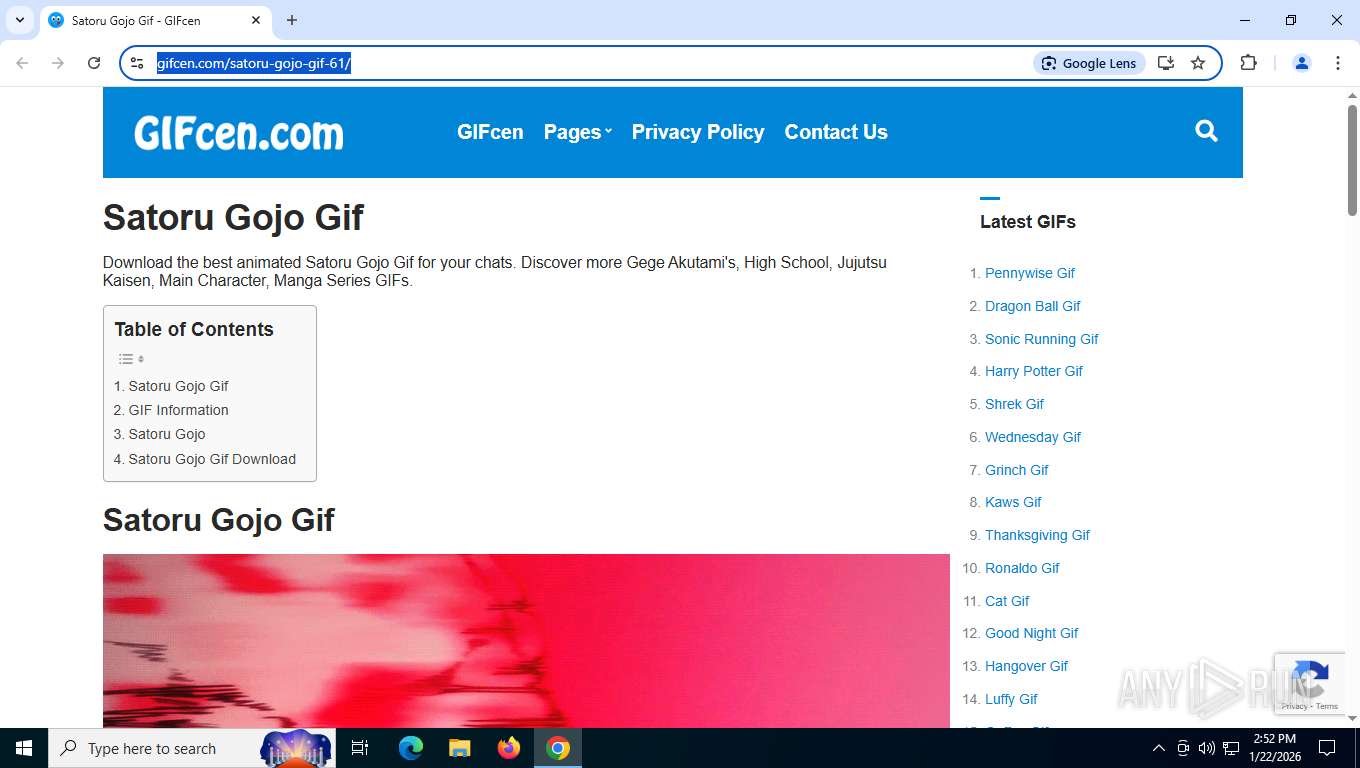This screenshot has width=1360, height=768.
Task: Open the Shrek Gif link
Action: pyautogui.click(x=1014, y=404)
